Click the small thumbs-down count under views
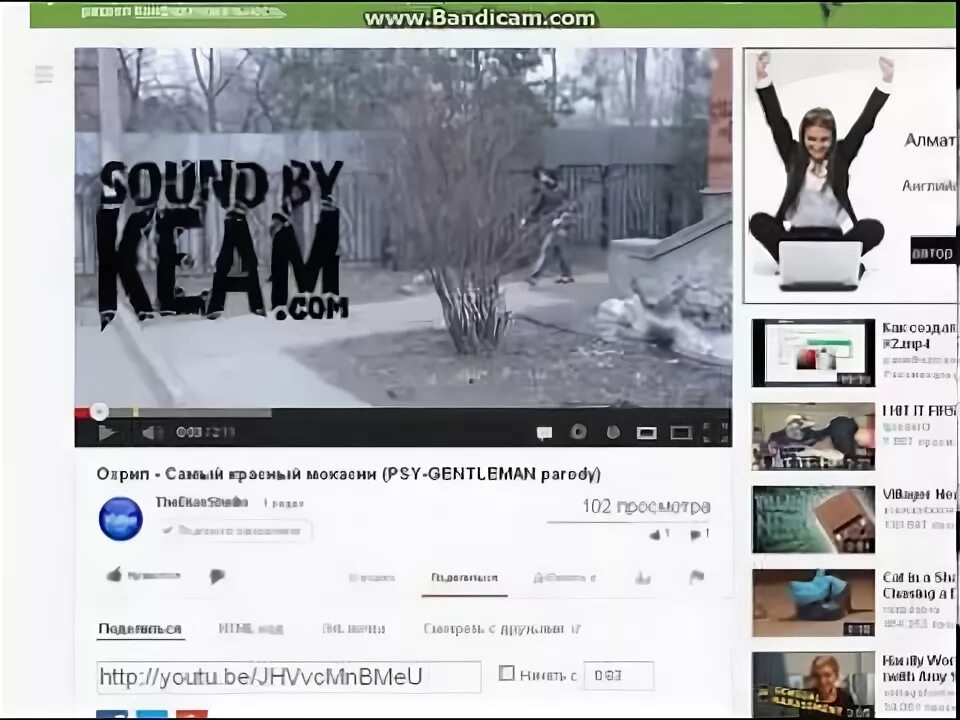This screenshot has width=960, height=720. pyautogui.click(x=699, y=534)
